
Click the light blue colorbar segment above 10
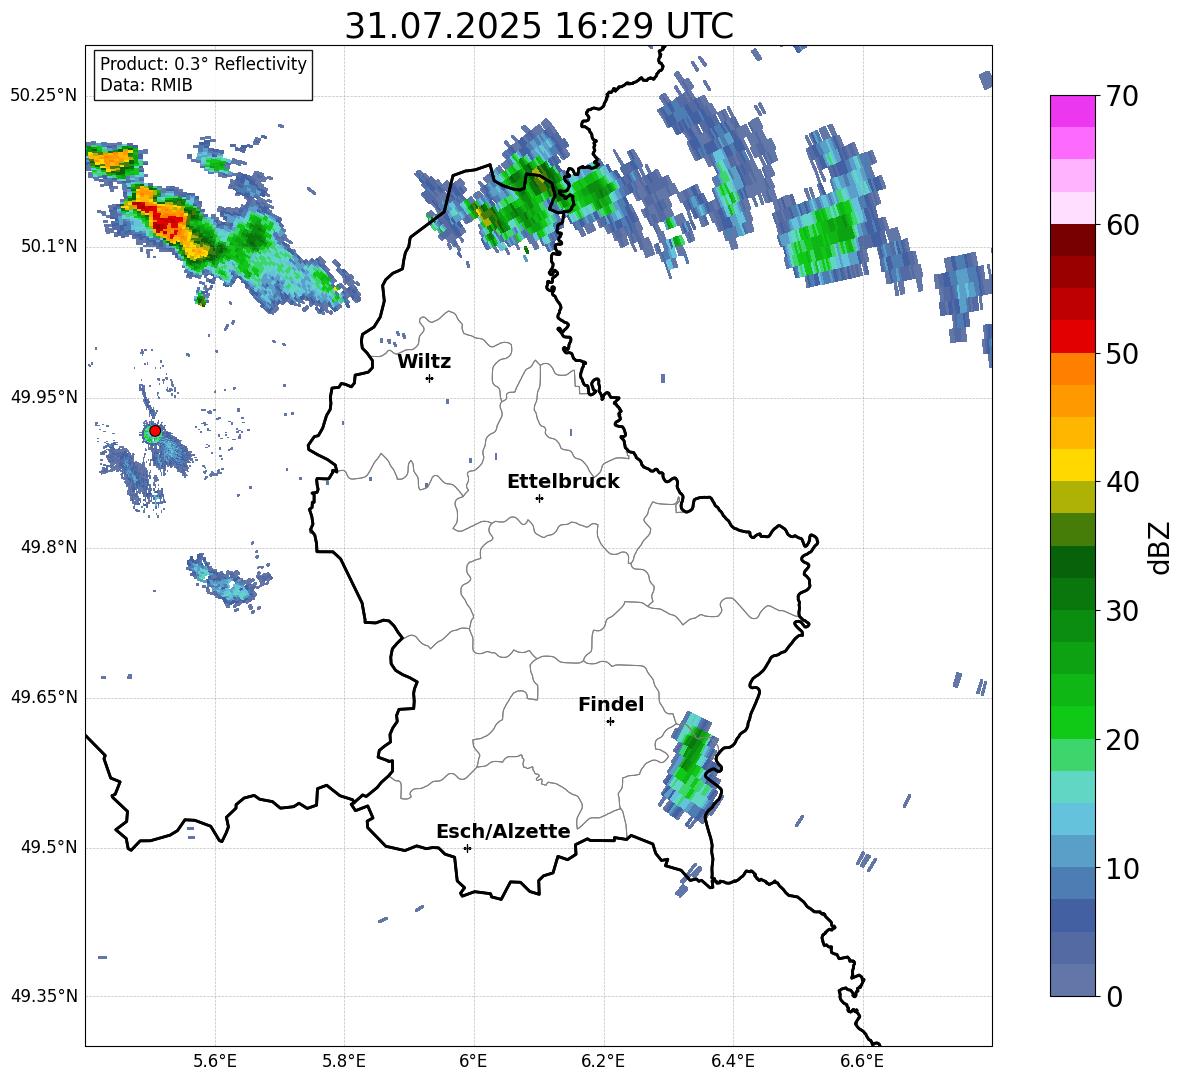(1072, 819)
